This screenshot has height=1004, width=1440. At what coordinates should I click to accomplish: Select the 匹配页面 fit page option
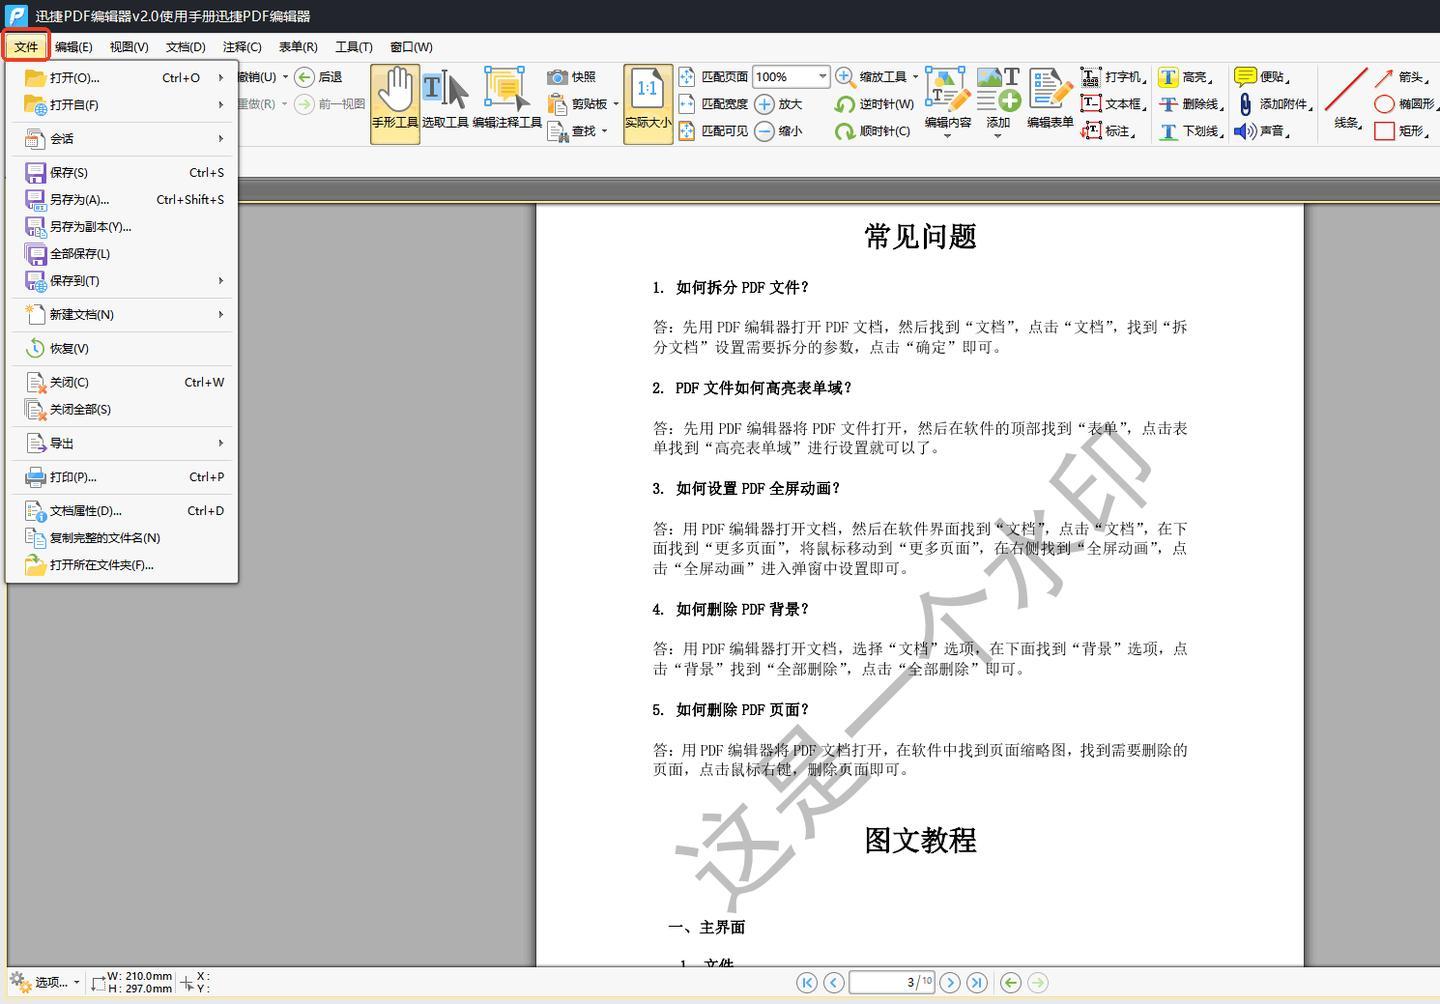click(x=713, y=77)
